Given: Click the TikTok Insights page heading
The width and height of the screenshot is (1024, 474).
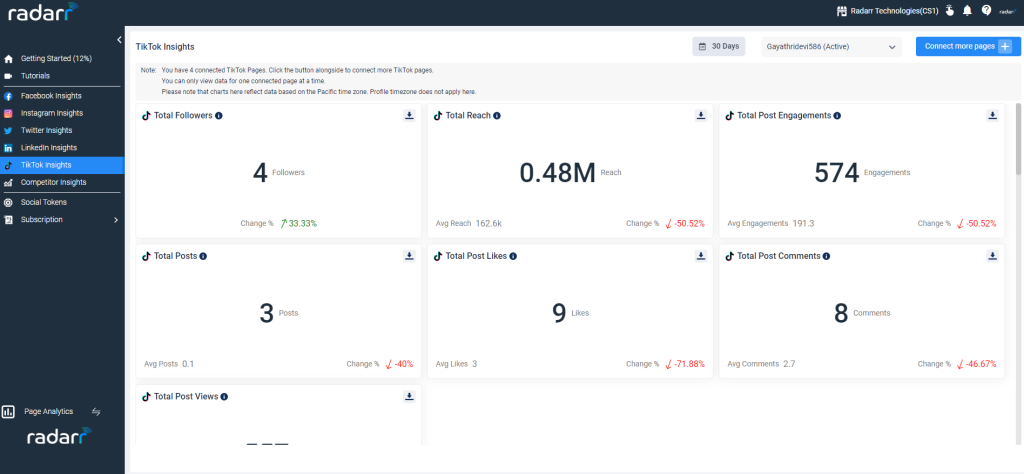Looking at the screenshot, I should tap(165, 47).
